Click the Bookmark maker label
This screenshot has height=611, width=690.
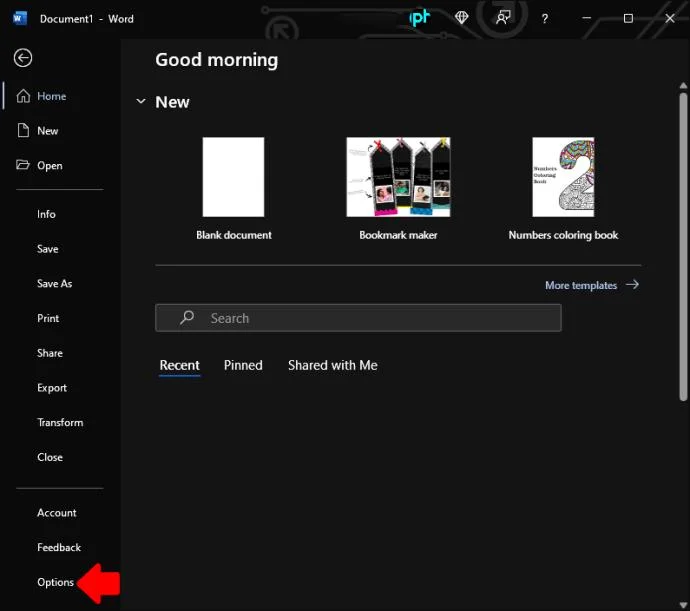398,235
